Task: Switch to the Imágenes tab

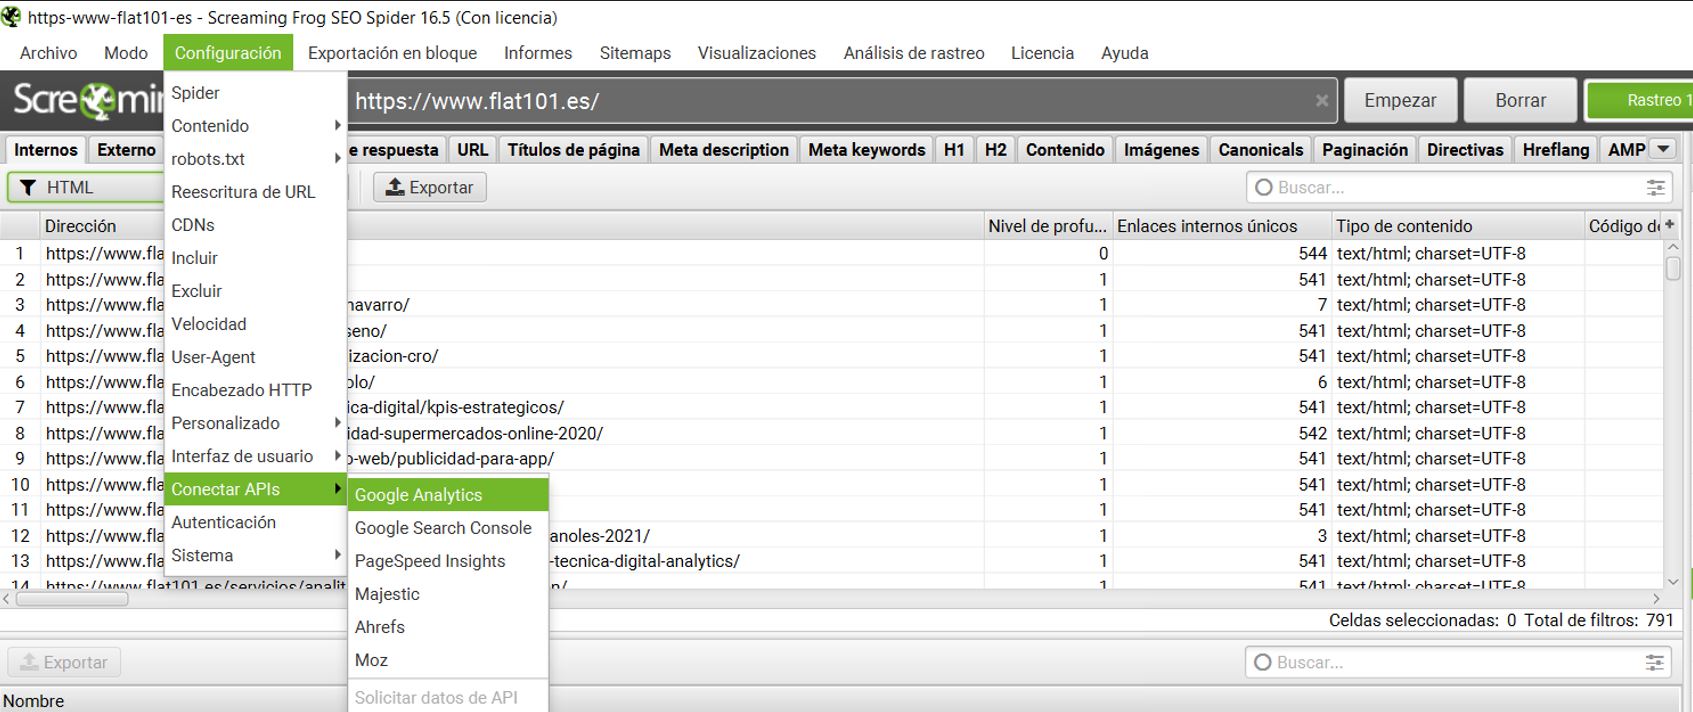Action: coord(1161,149)
